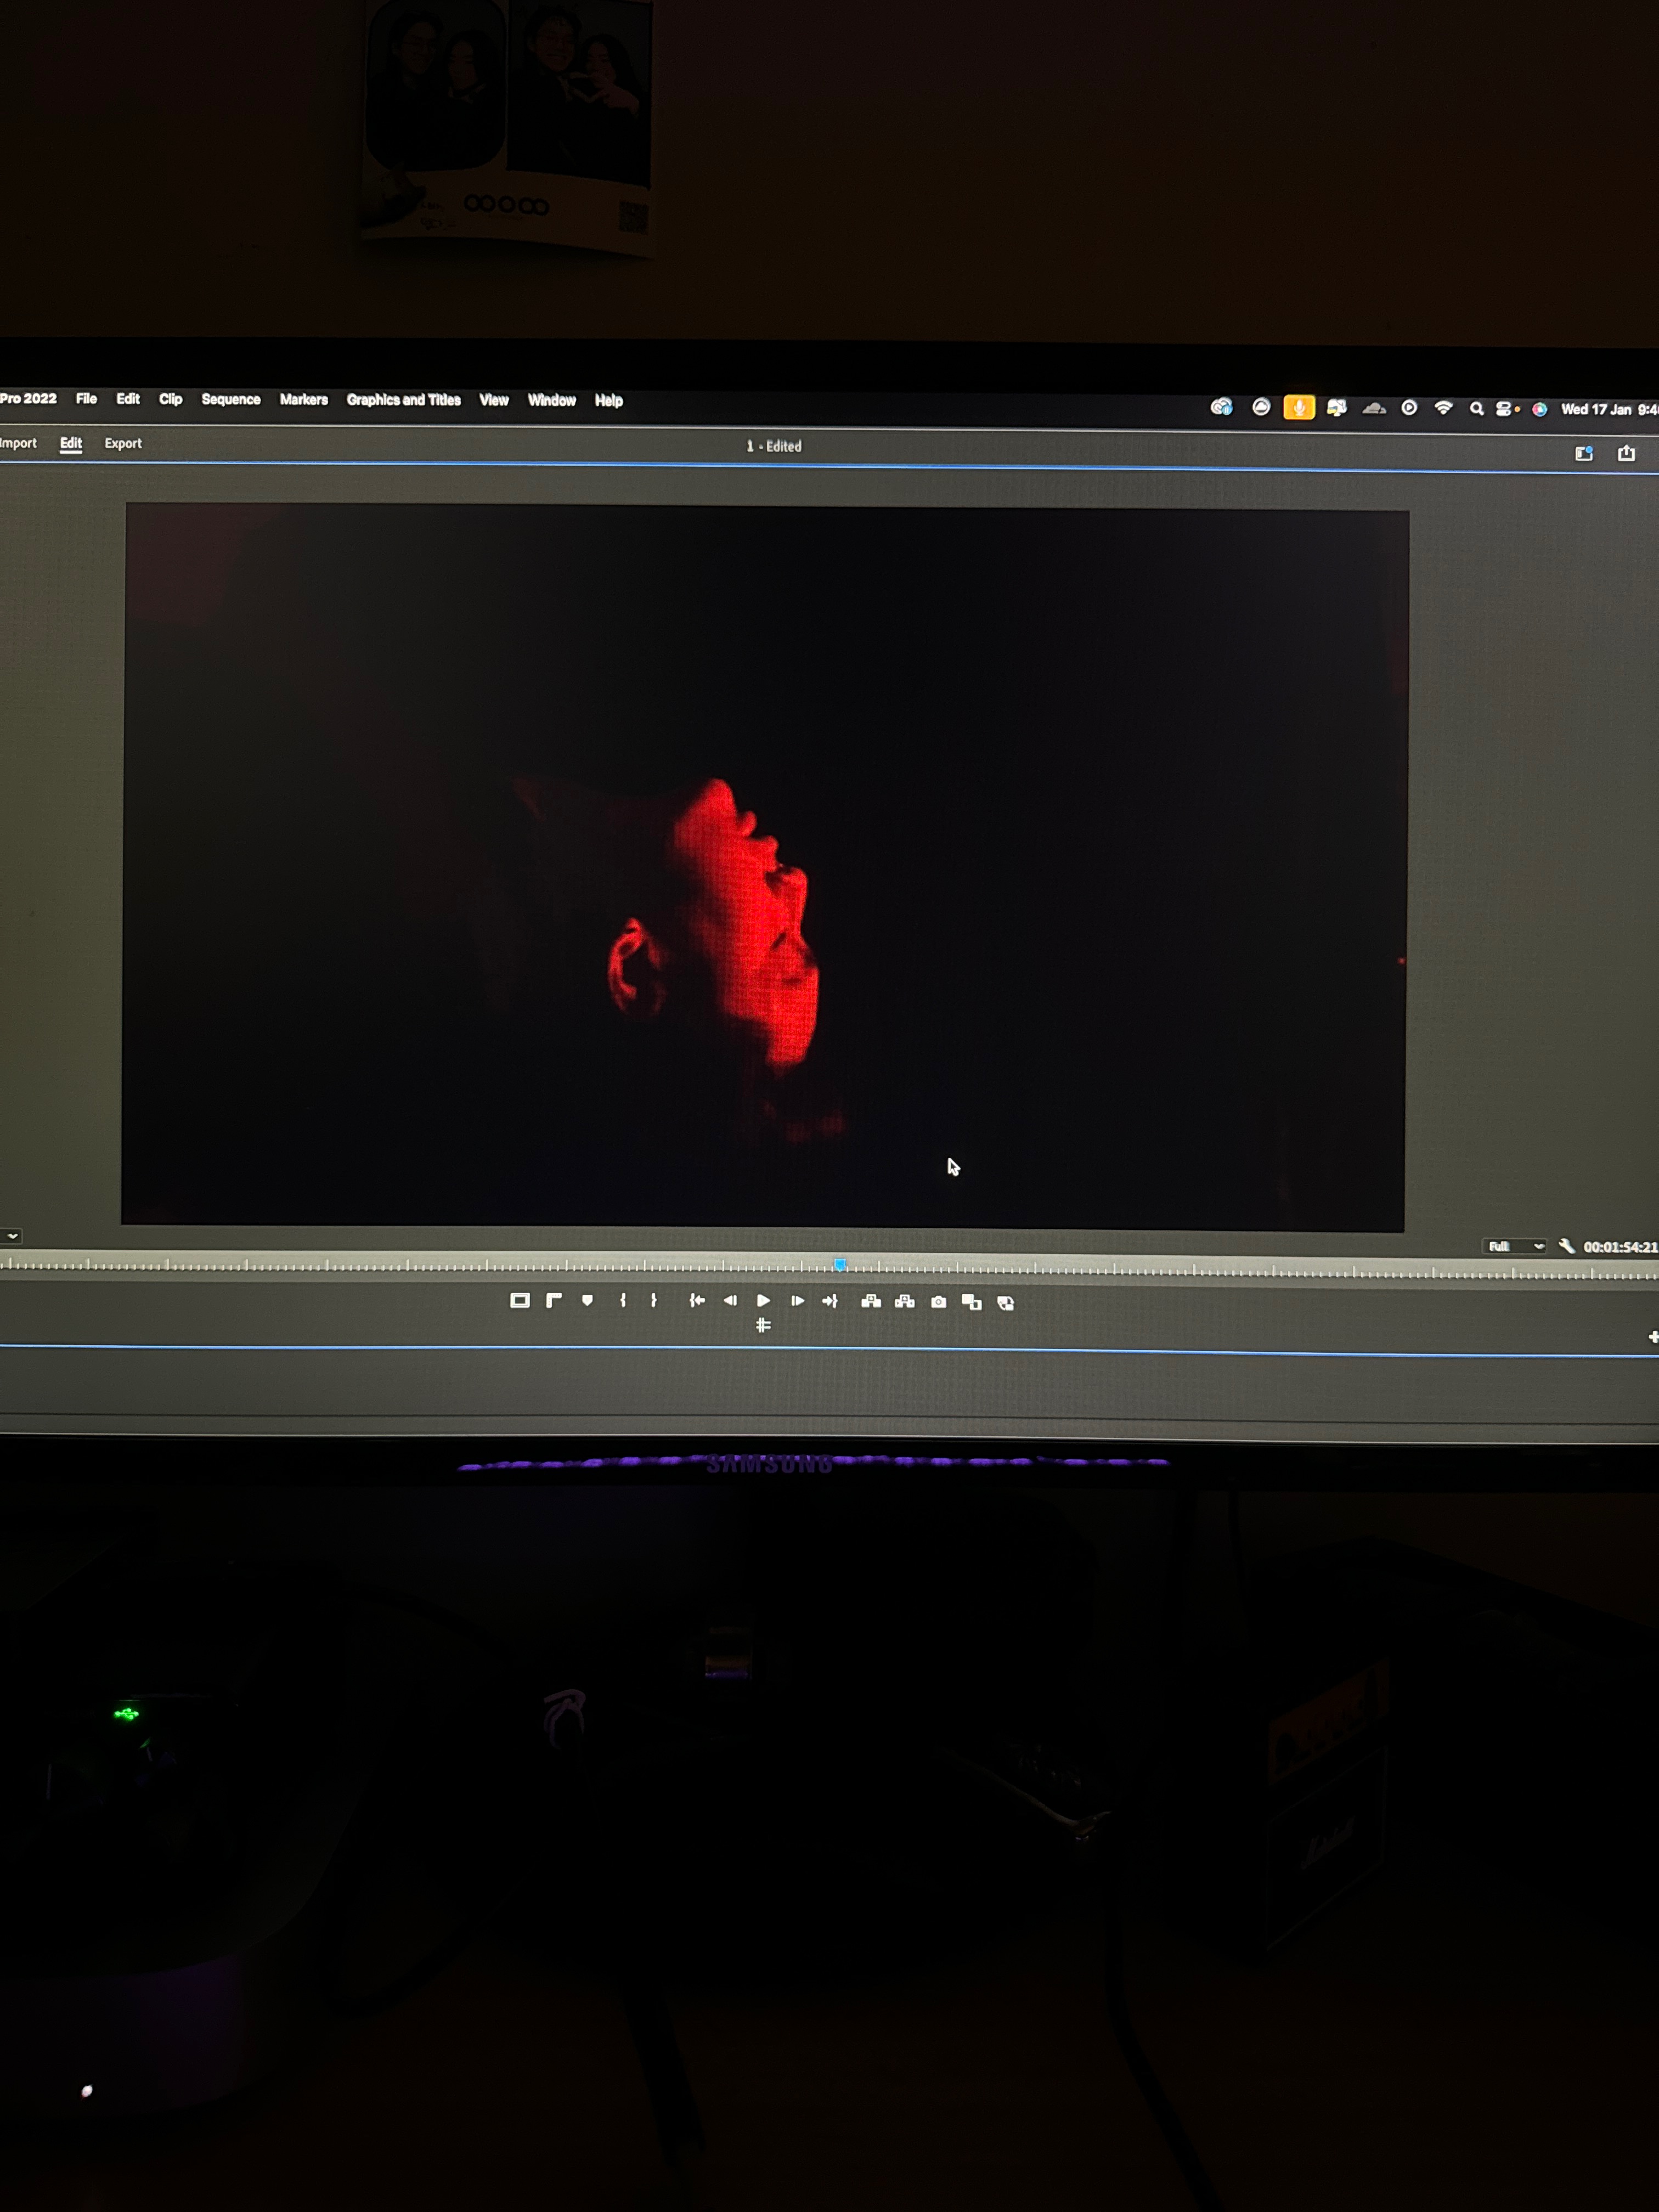This screenshot has height=2212, width=1659.
Task: Open monitor settings wrench menu
Action: click(1566, 1246)
